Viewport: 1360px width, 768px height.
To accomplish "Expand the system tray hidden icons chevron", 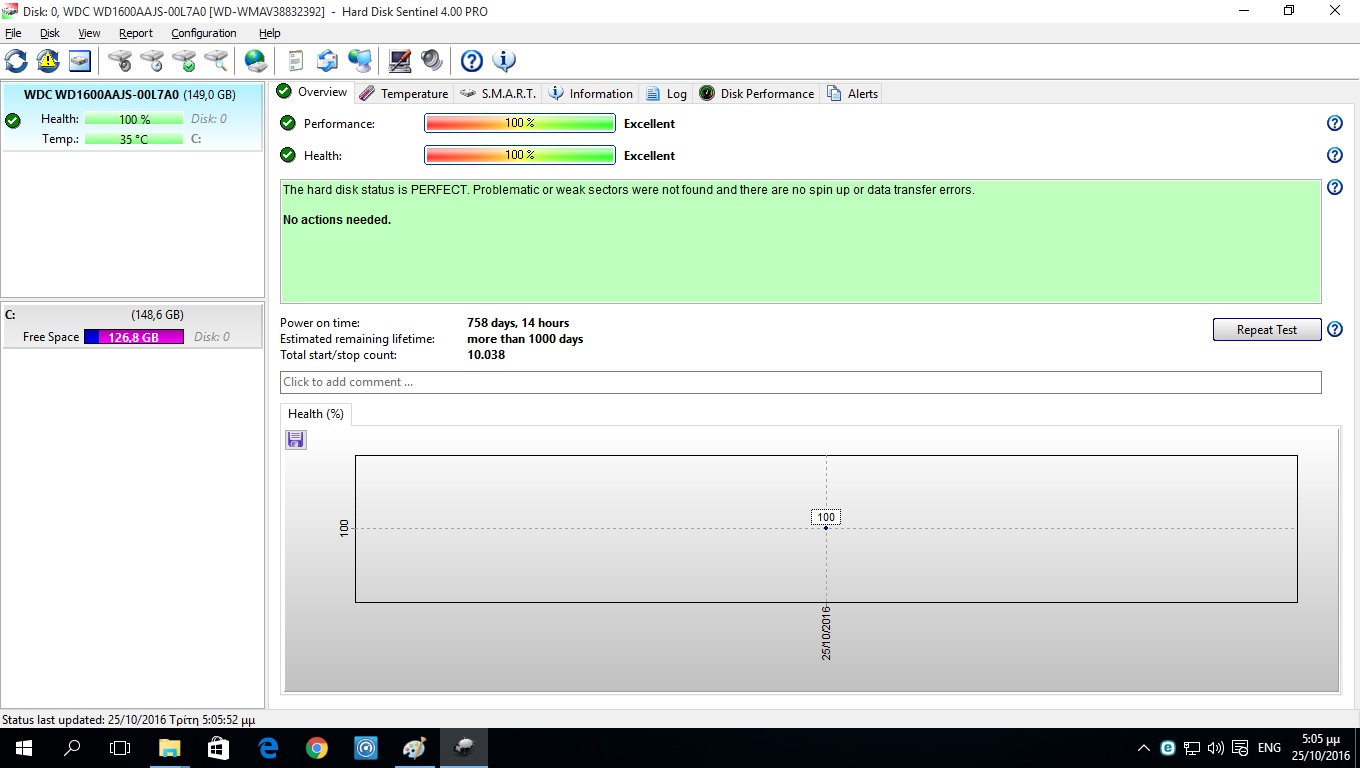I will point(1144,748).
